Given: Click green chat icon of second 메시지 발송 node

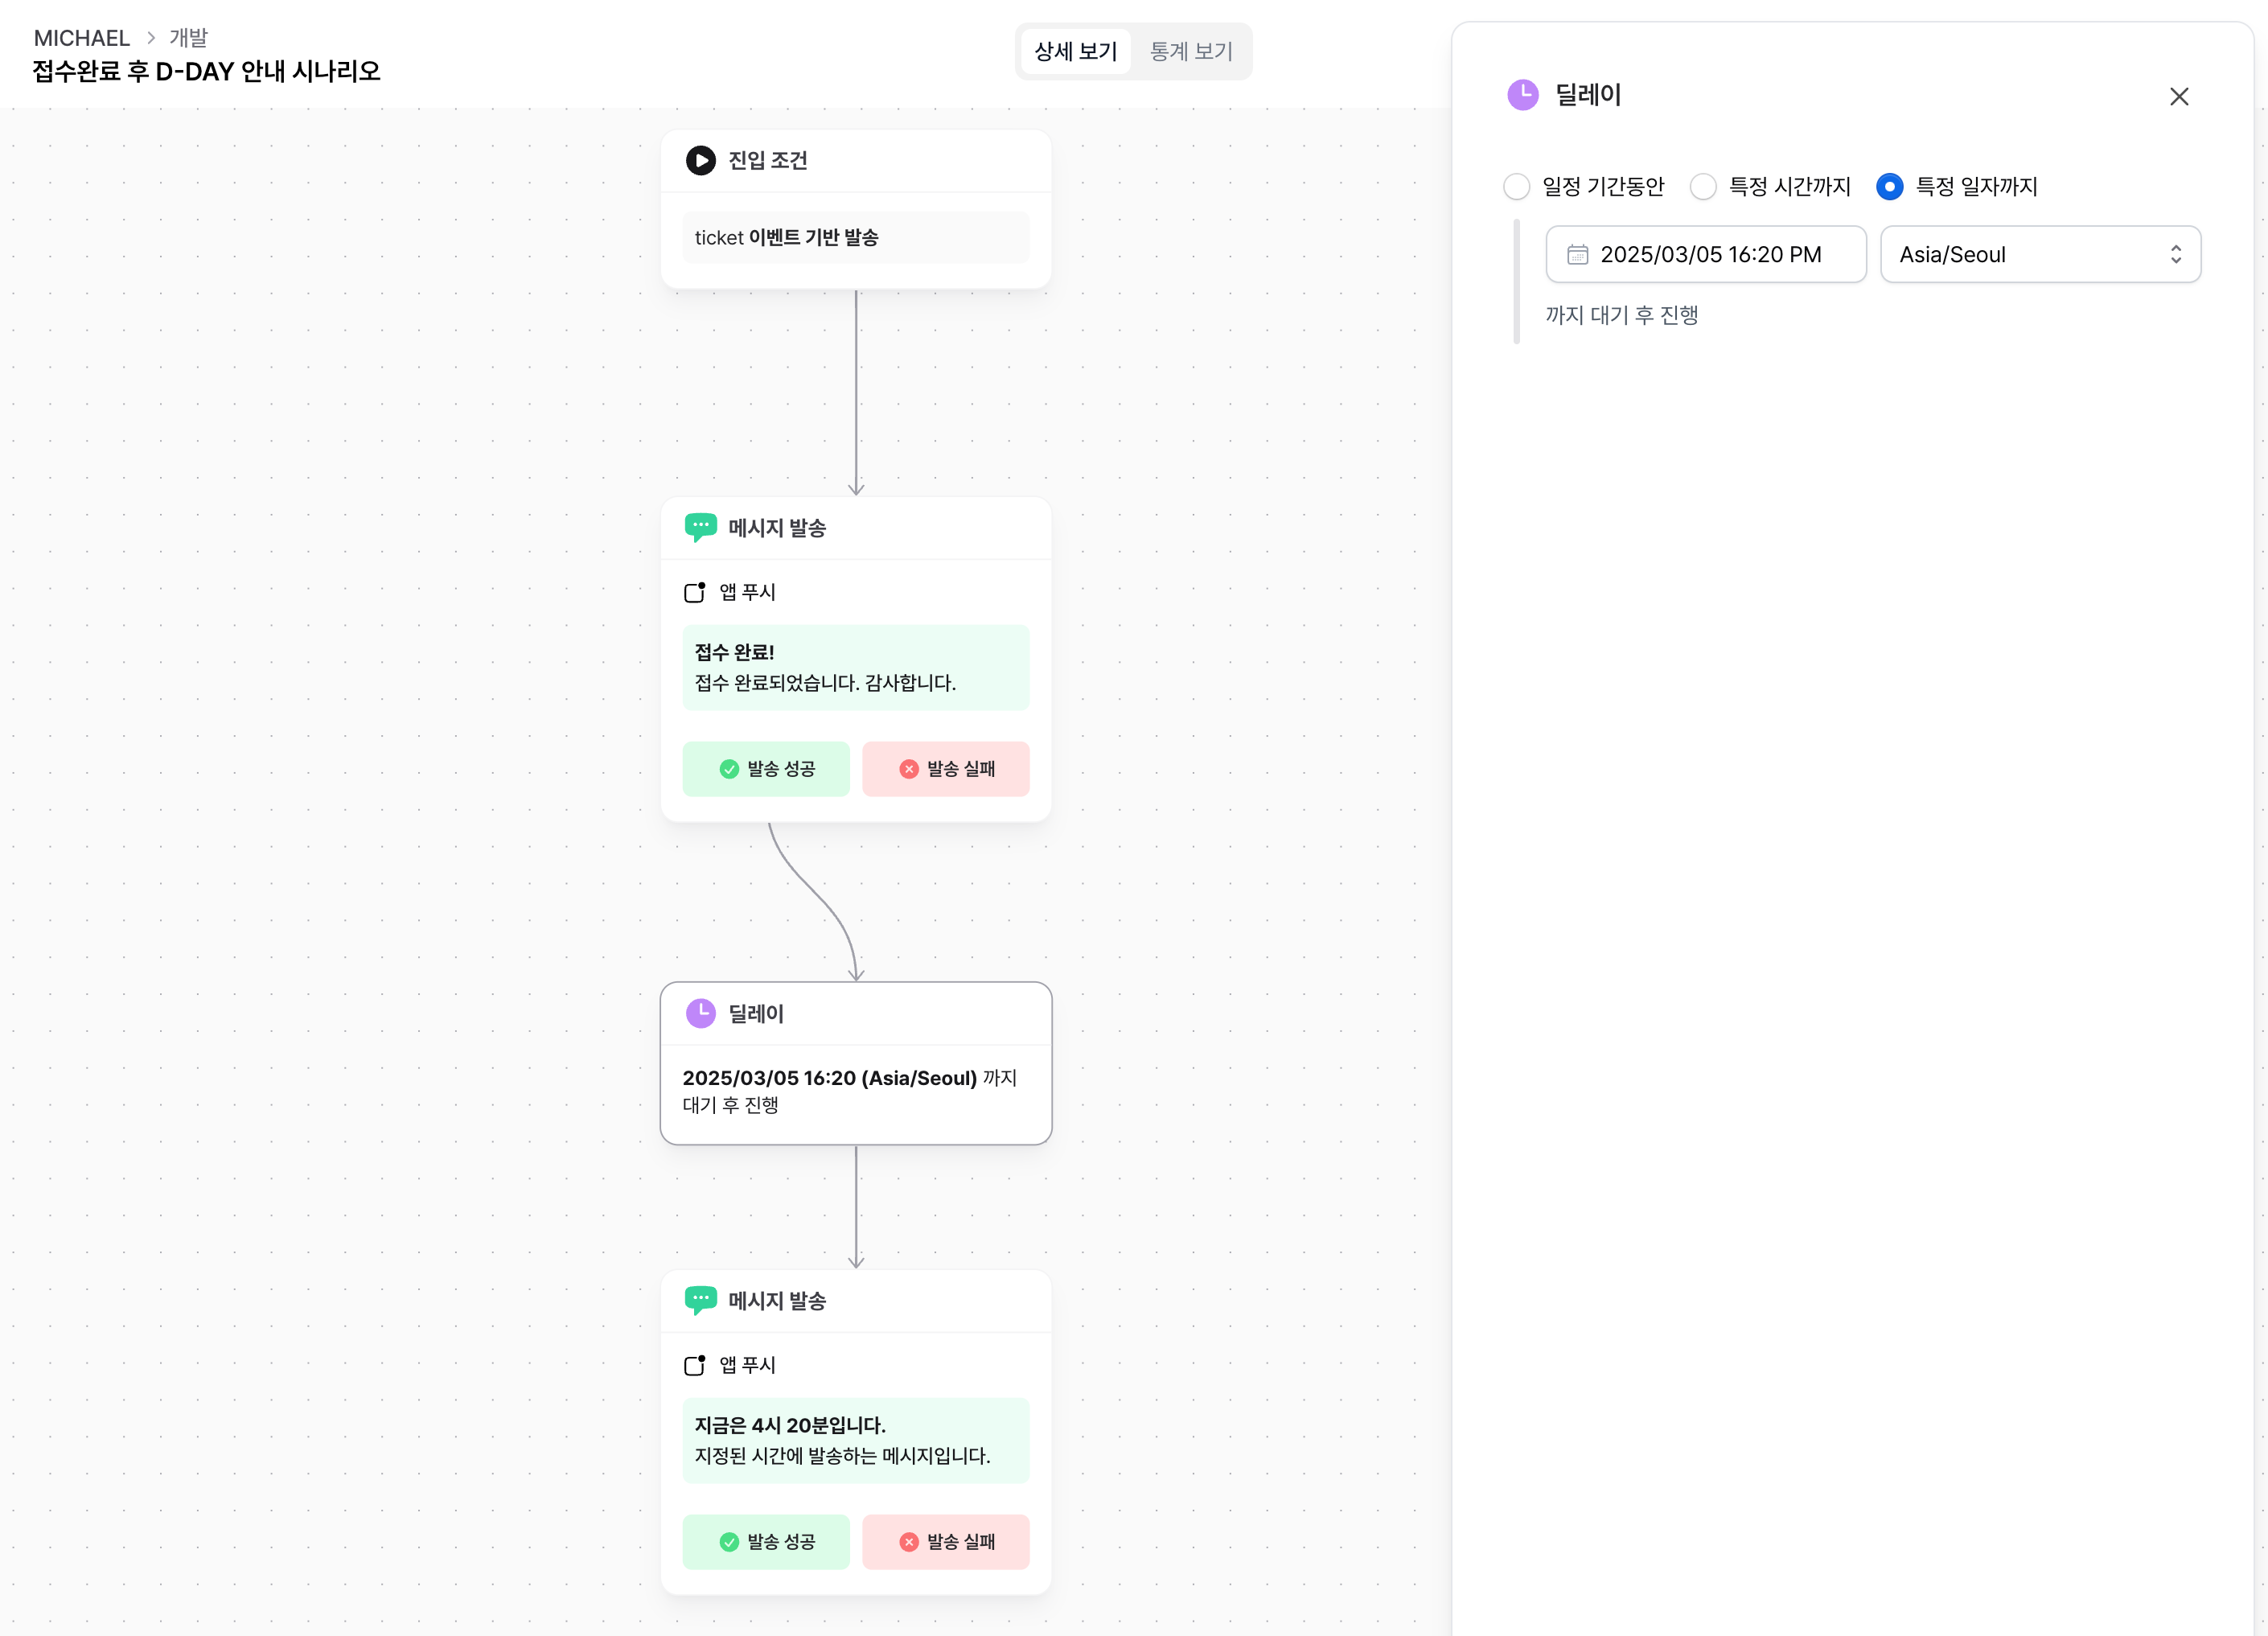Looking at the screenshot, I should point(700,1300).
